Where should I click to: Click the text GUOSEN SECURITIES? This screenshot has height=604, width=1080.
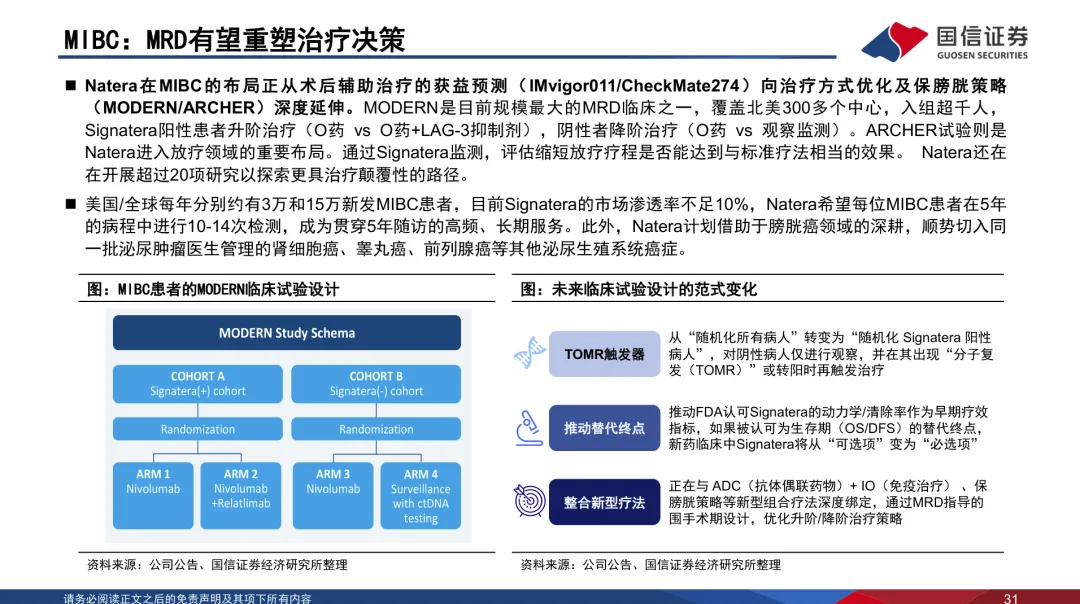pyautogui.click(x=982, y=55)
